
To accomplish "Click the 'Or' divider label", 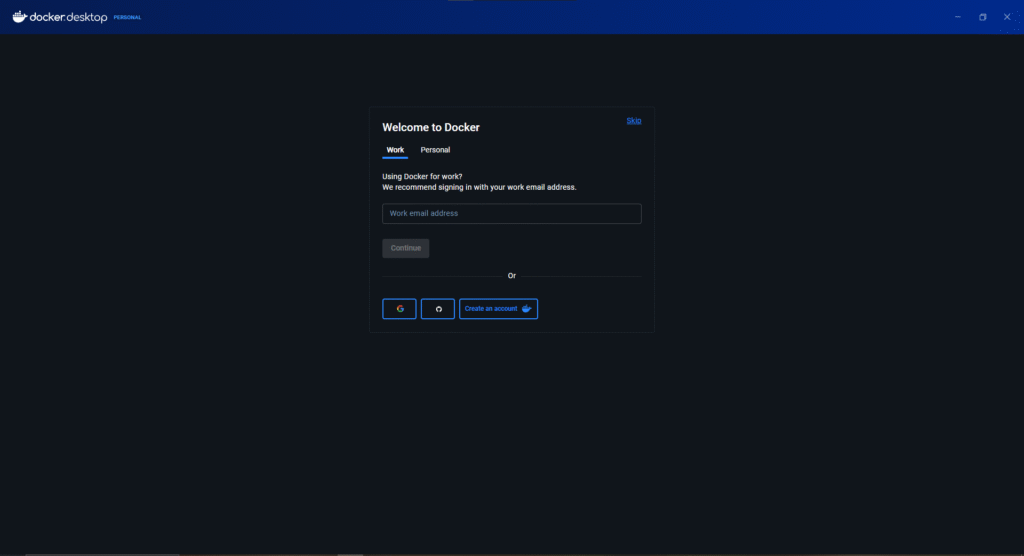I will [512, 276].
